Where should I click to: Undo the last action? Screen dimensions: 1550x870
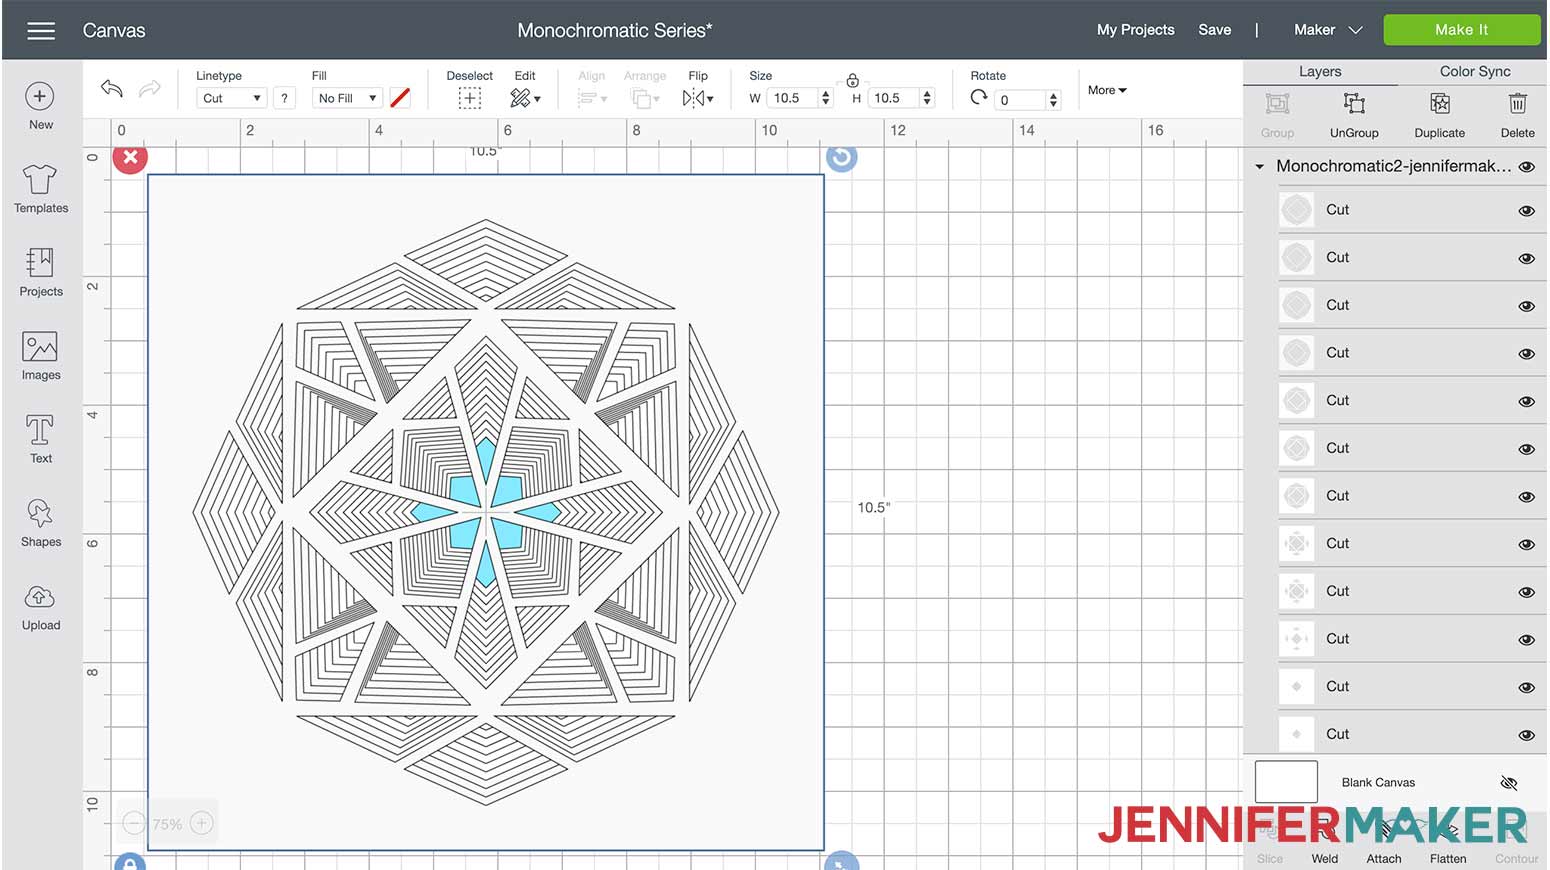point(112,89)
